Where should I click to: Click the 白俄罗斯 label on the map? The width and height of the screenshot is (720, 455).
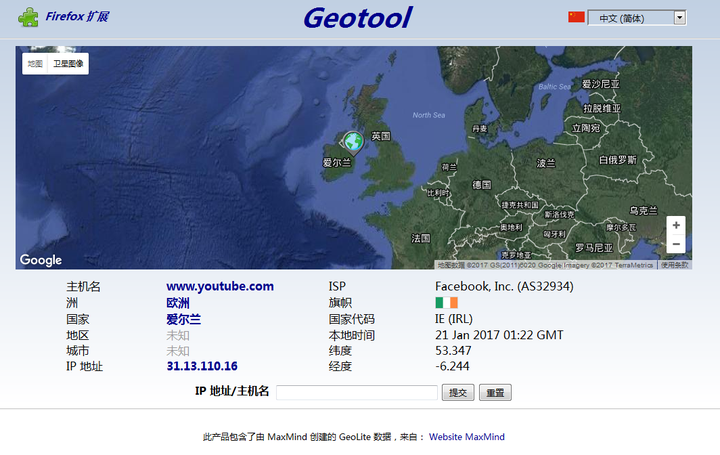pyautogui.click(x=618, y=160)
